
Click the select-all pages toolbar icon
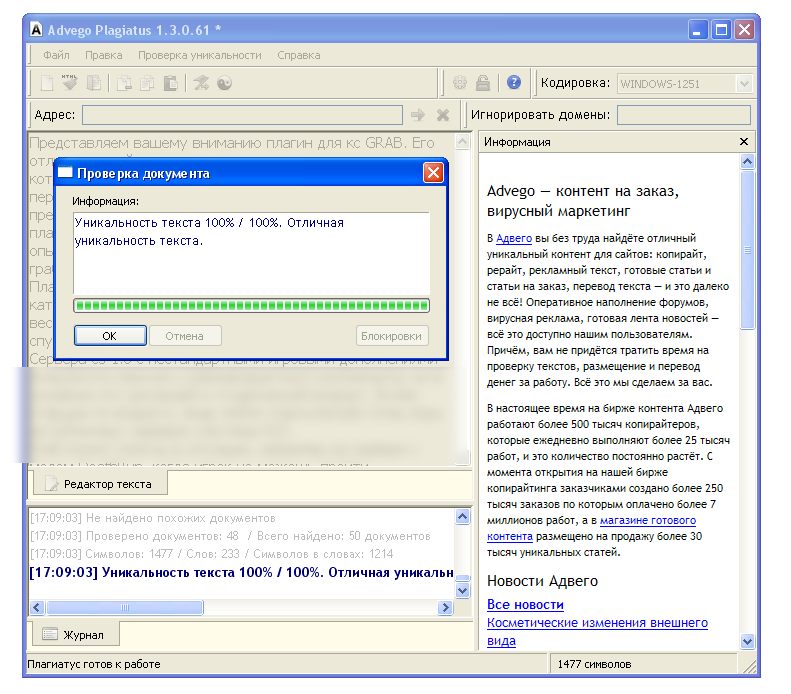[94, 83]
